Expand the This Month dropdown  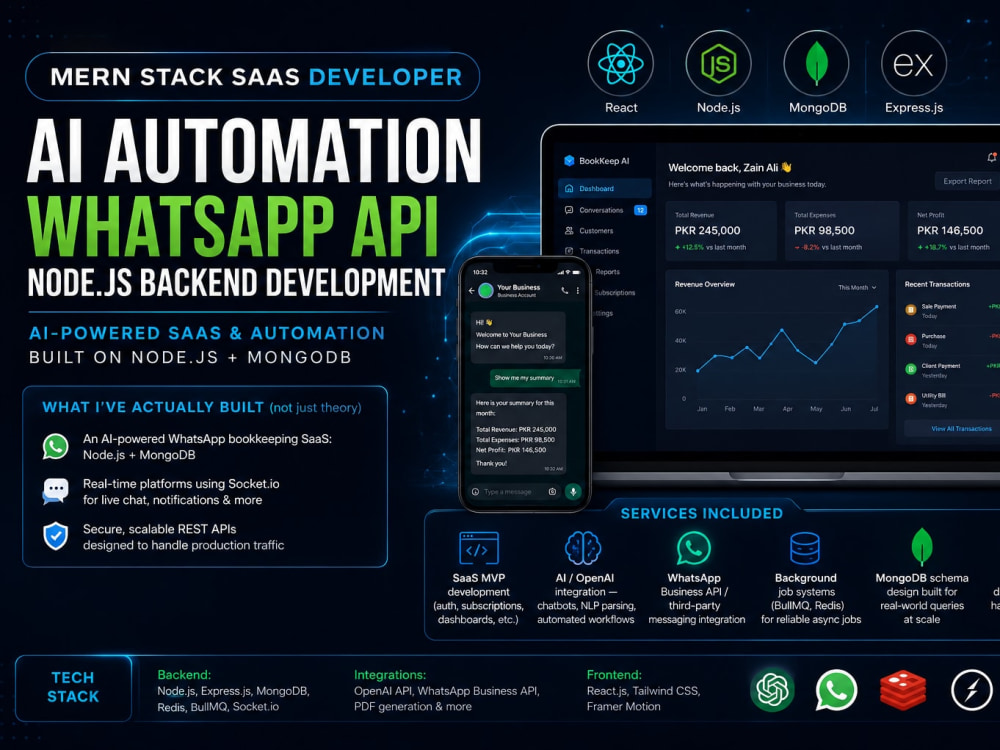click(857, 288)
